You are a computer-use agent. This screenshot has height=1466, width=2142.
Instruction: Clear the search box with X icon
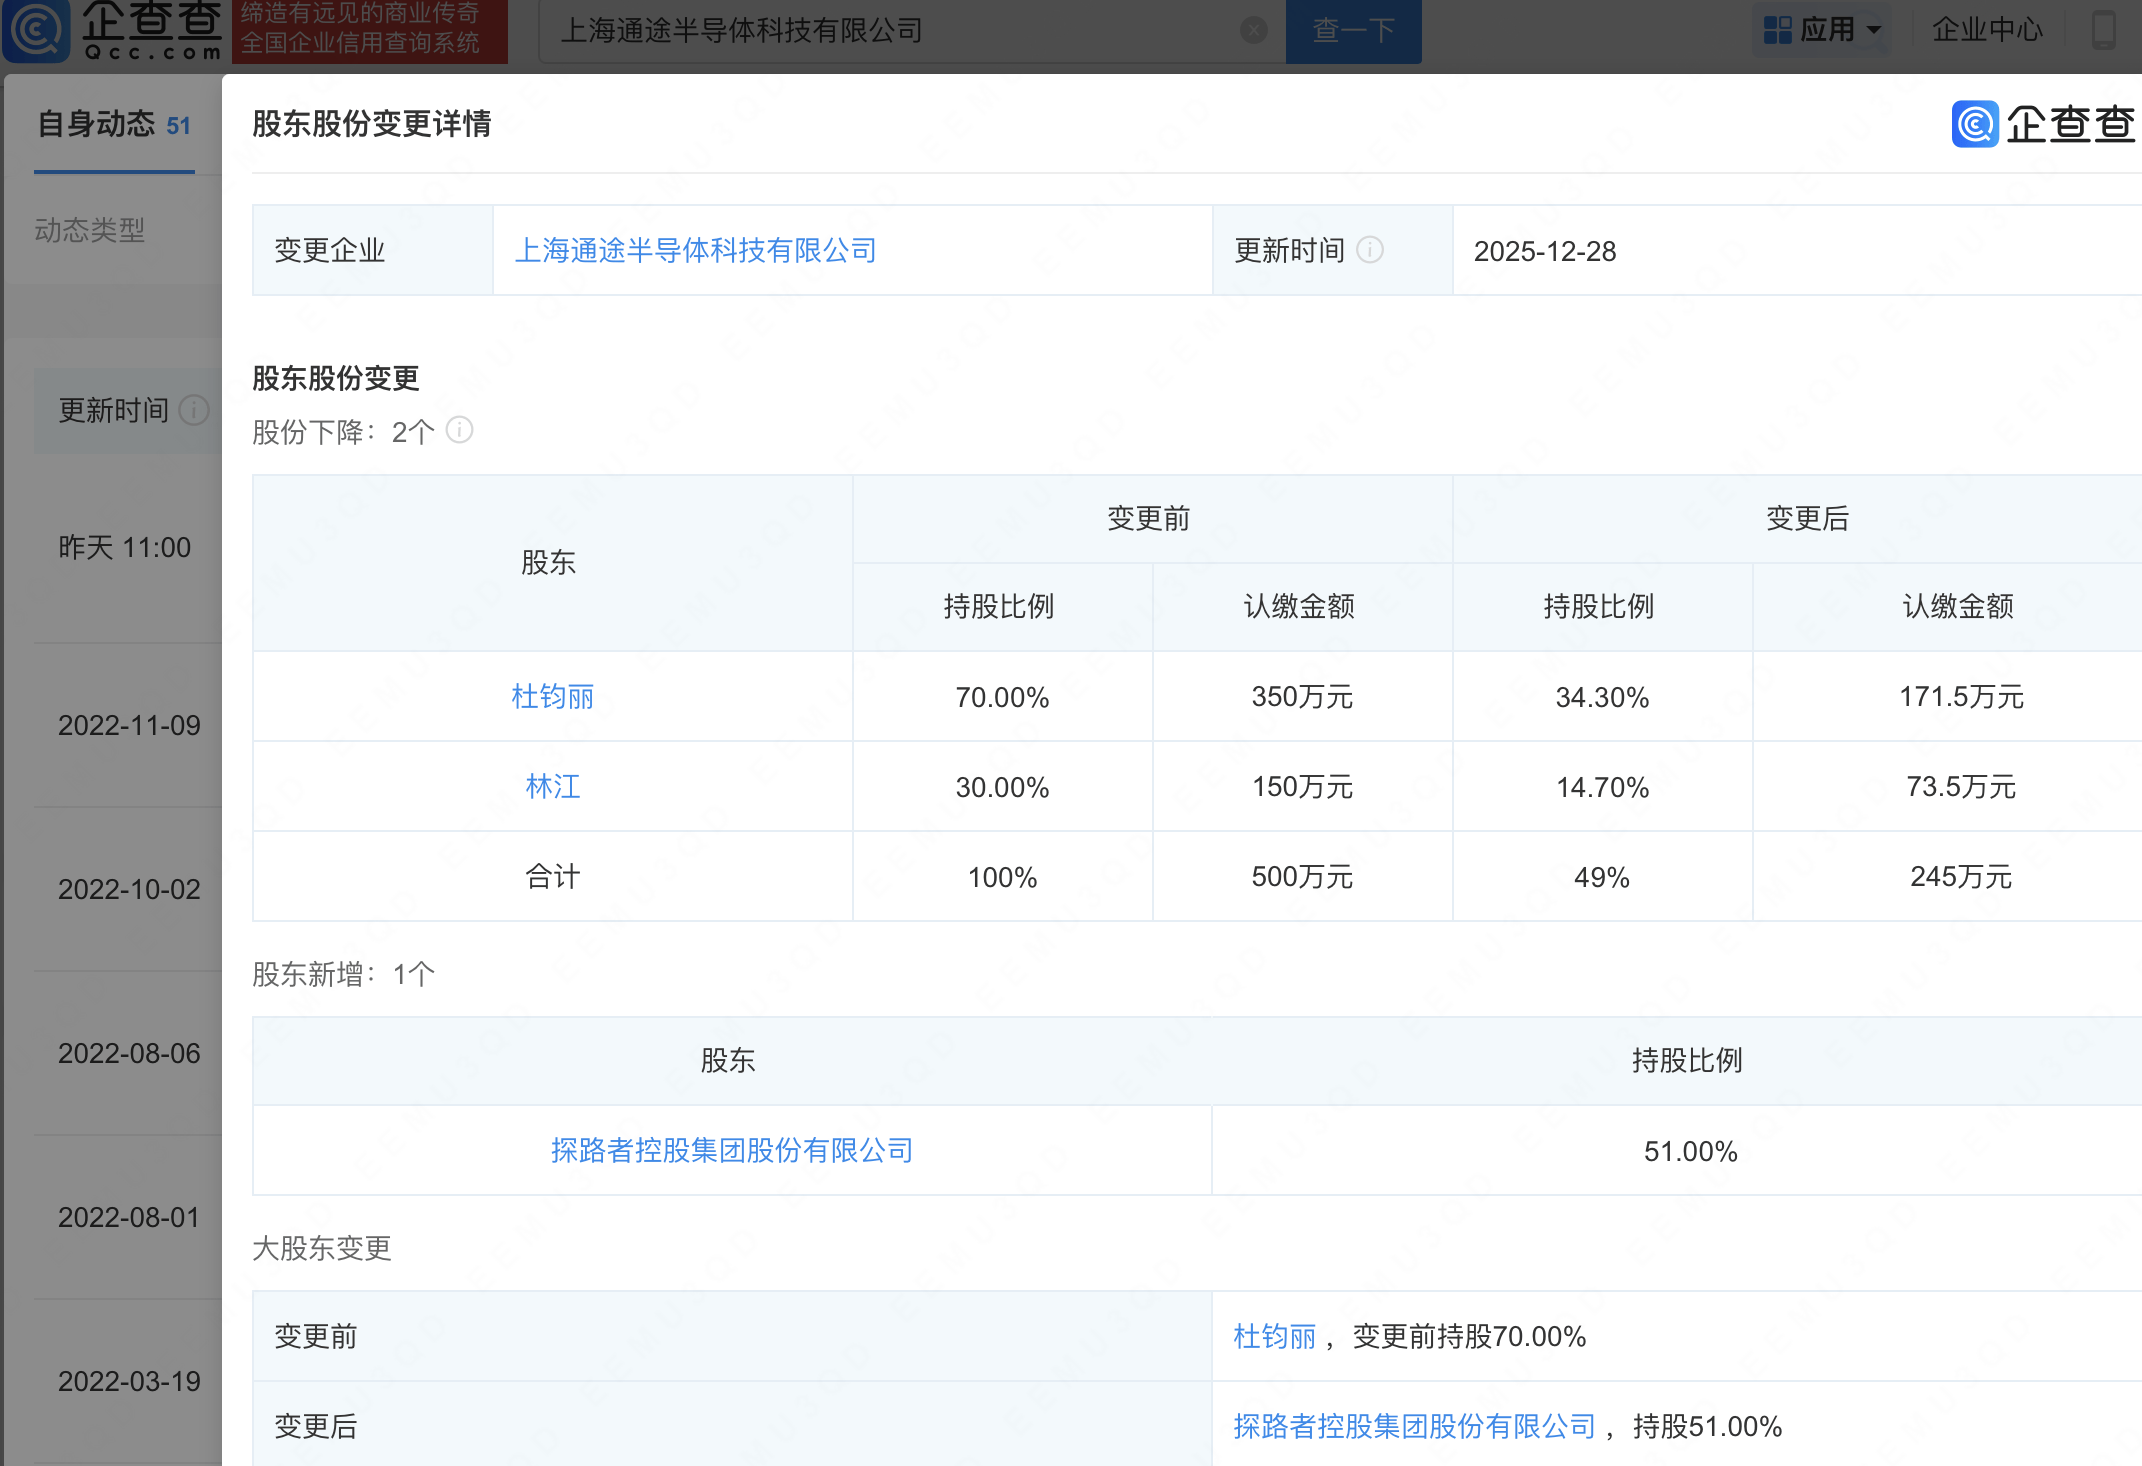[x=1253, y=31]
